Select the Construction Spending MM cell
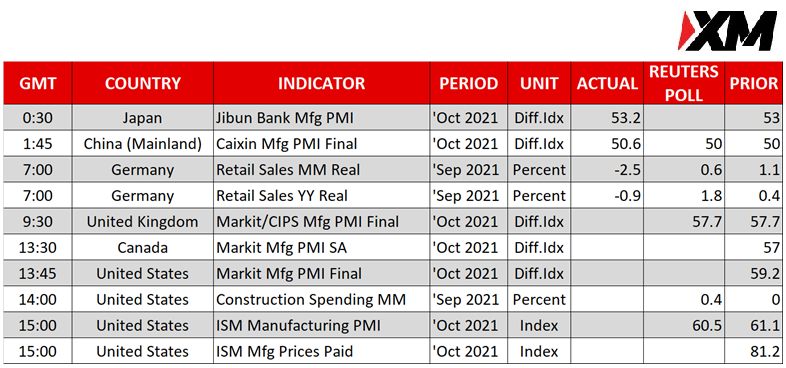 (x=321, y=300)
